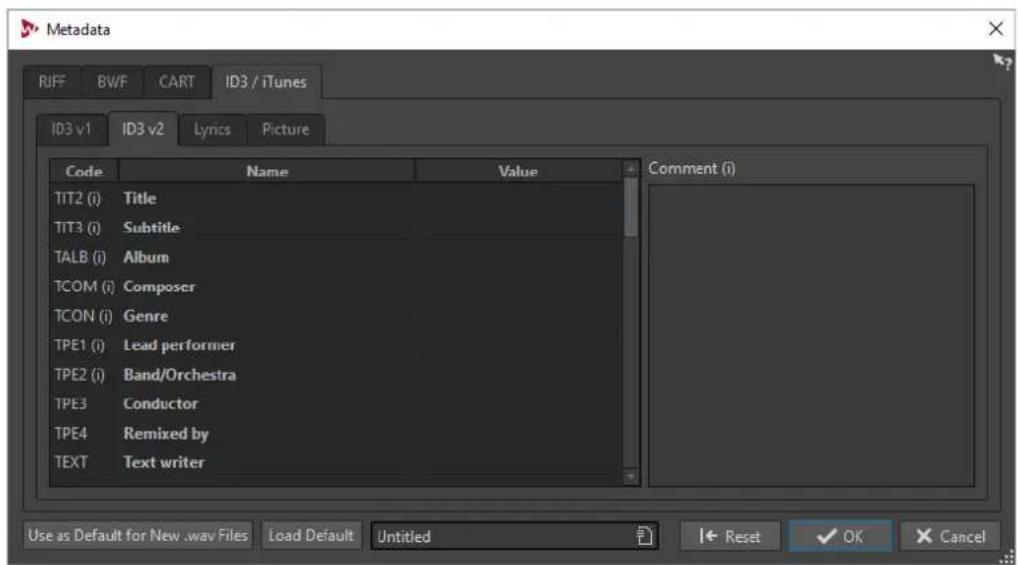Select the ID3 v2 sub-tab
The height and width of the screenshot is (565, 1018).
(x=143, y=129)
